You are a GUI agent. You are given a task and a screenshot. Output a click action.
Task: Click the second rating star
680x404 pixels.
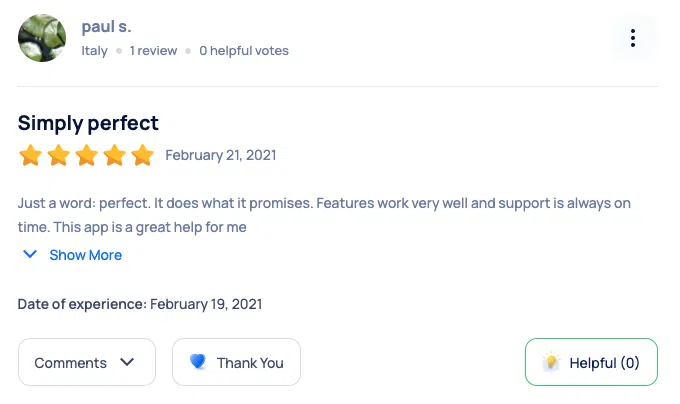(x=59, y=155)
